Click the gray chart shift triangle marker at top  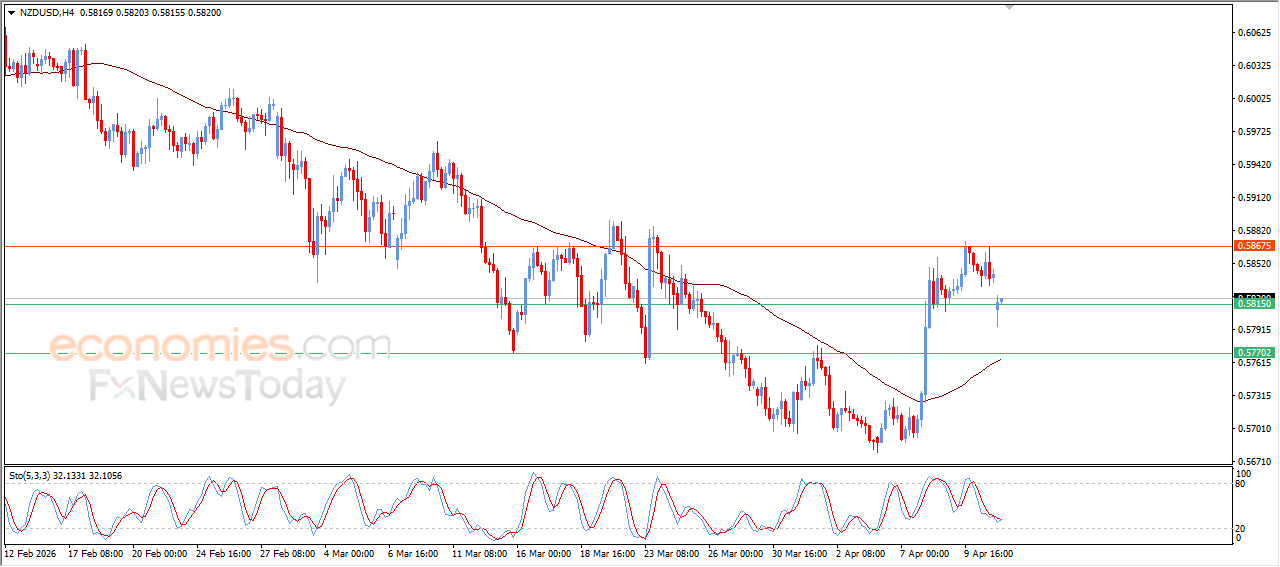[x=1010, y=7]
